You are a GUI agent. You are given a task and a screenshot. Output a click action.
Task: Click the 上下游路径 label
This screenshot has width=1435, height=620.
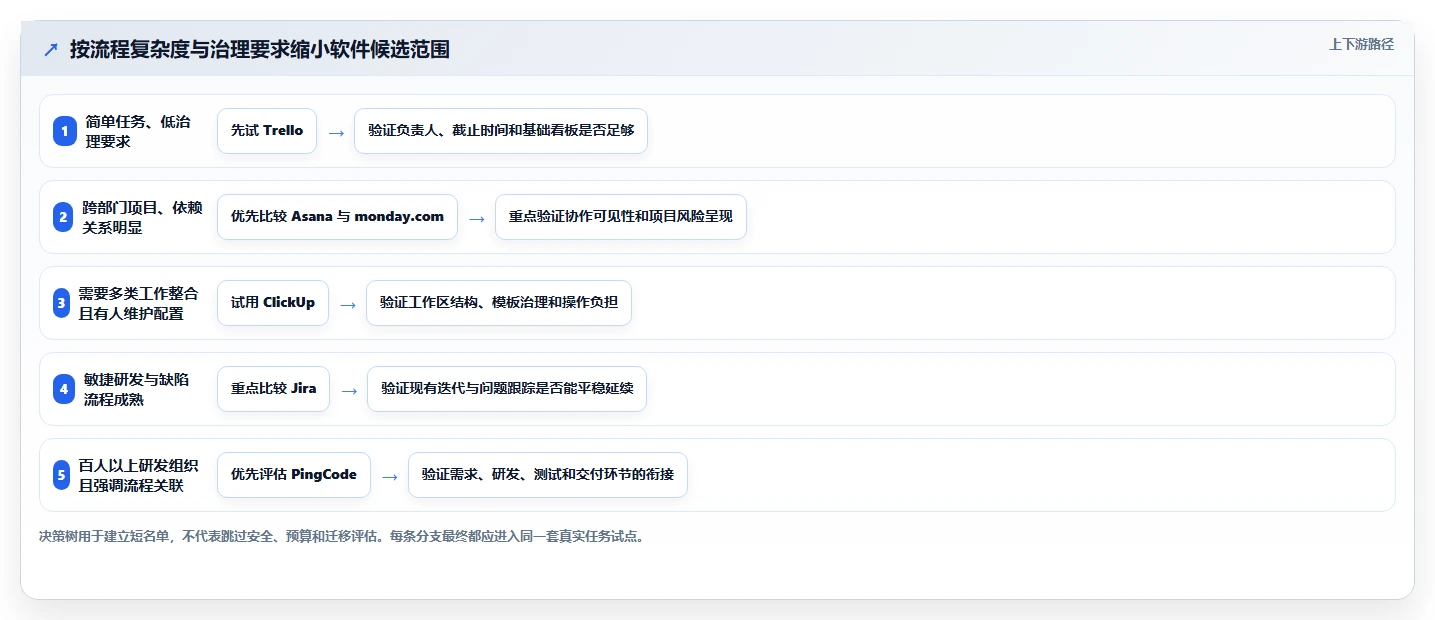[x=1361, y=44]
